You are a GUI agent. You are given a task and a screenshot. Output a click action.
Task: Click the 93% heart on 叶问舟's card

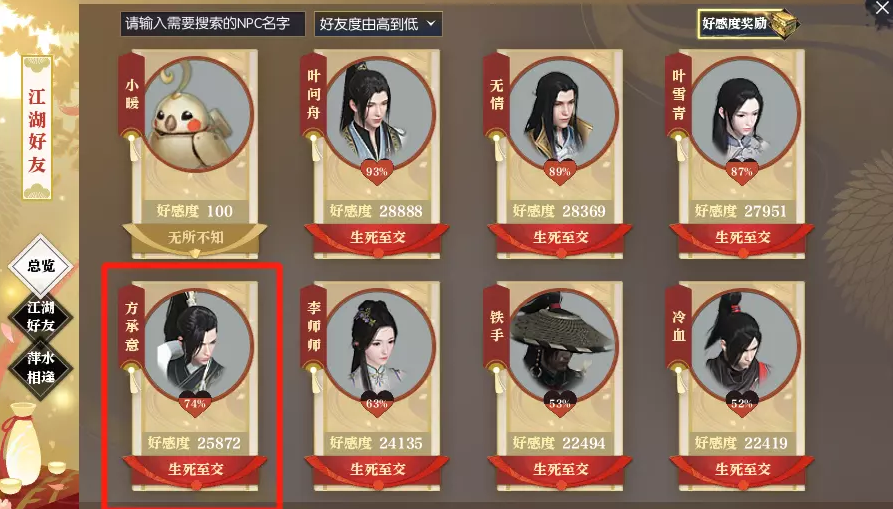click(x=377, y=171)
